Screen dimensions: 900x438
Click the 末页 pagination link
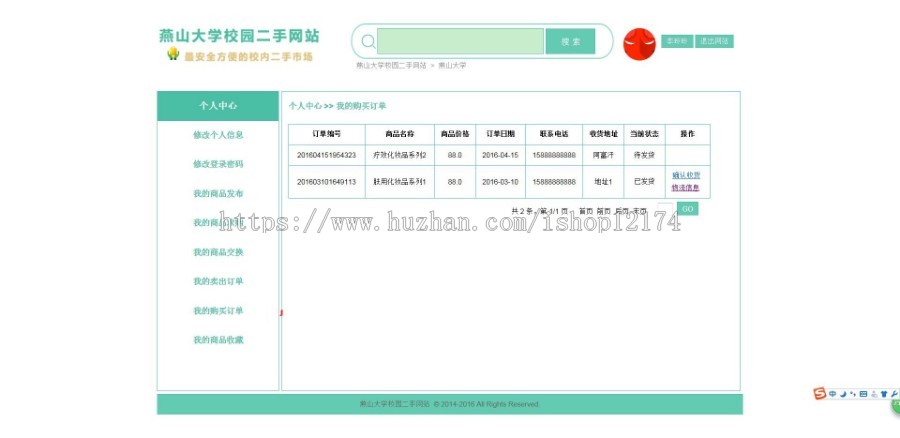639,211
